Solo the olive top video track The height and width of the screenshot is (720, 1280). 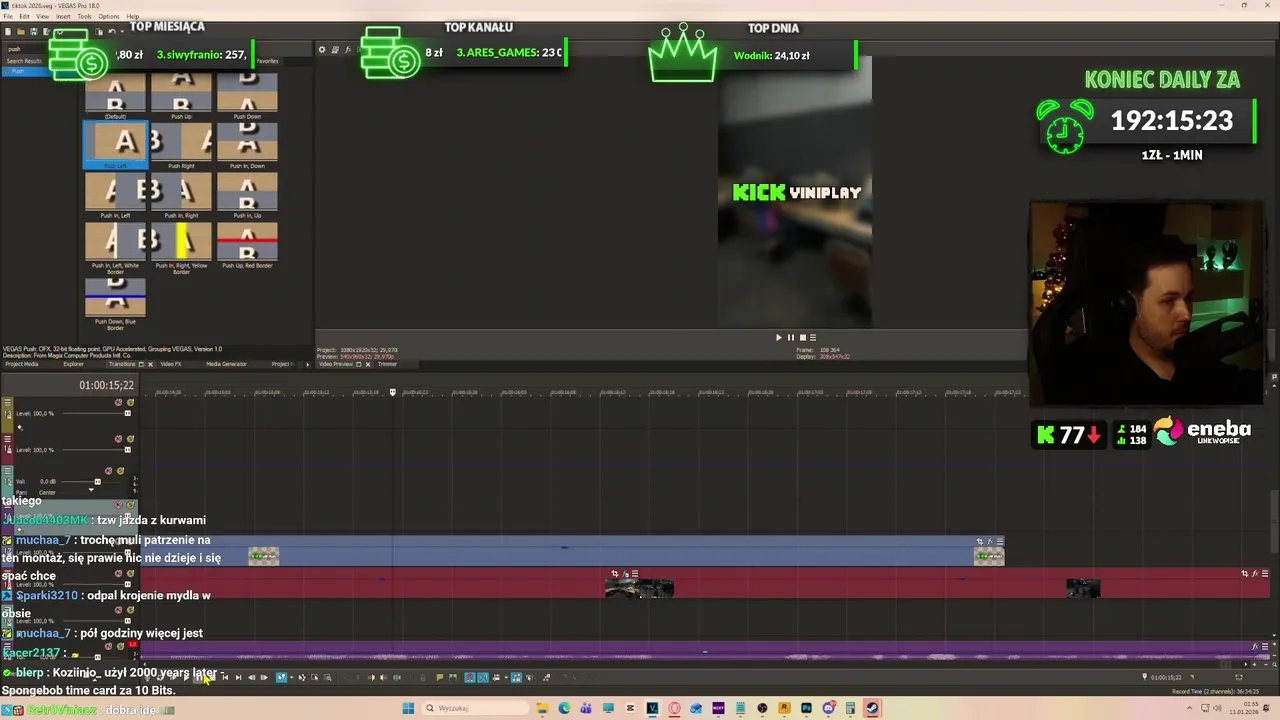pyautogui.click(x=130, y=402)
